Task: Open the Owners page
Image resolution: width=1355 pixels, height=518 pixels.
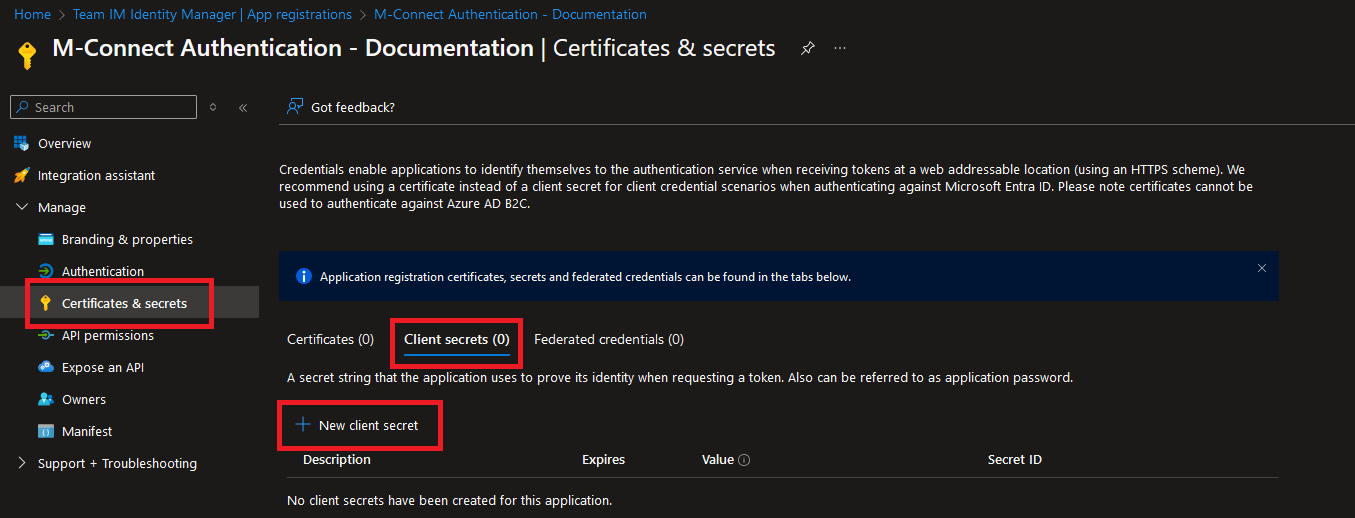Action: 84,399
